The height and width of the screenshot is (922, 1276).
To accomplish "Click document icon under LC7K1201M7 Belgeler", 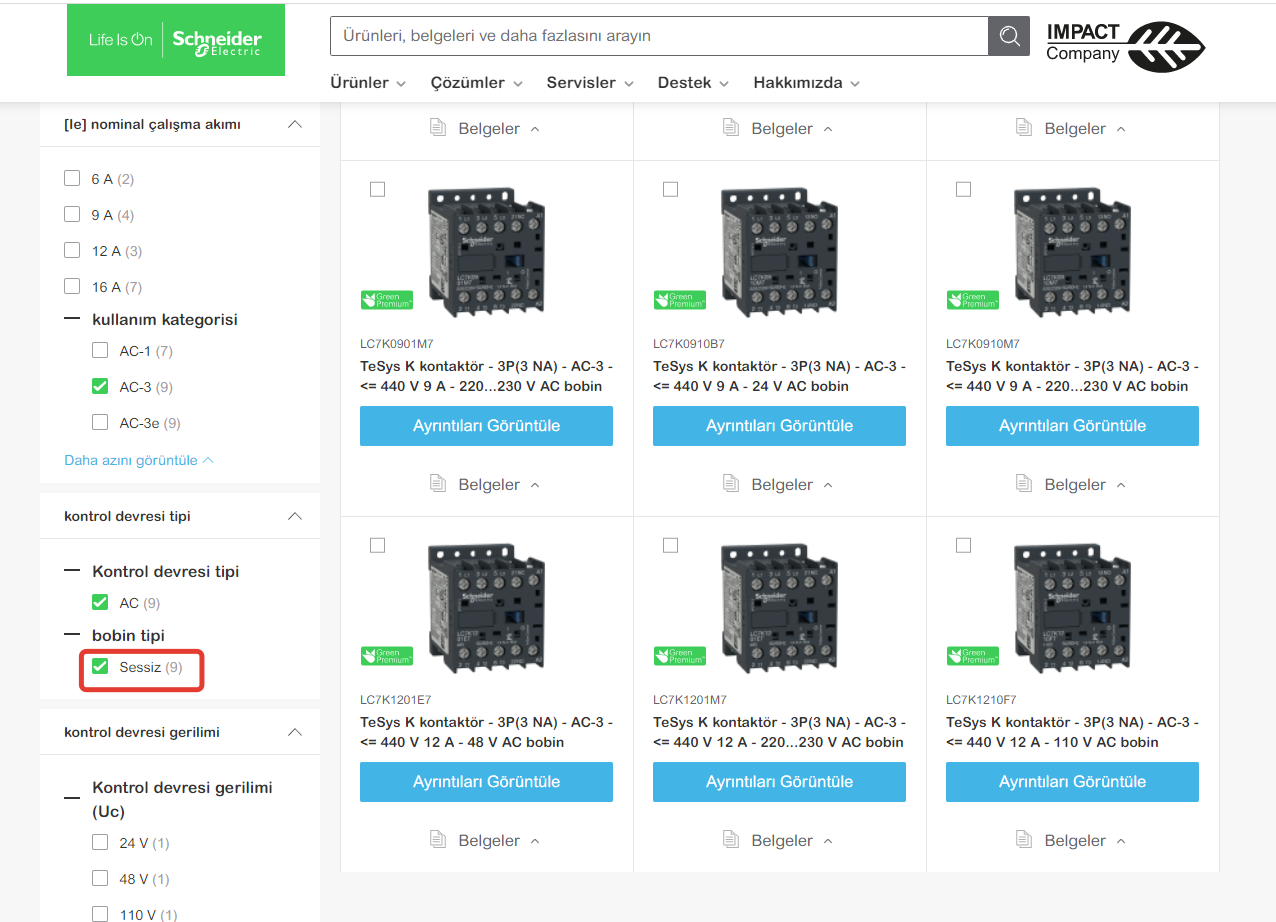I will pyautogui.click(x=730, y=840).
